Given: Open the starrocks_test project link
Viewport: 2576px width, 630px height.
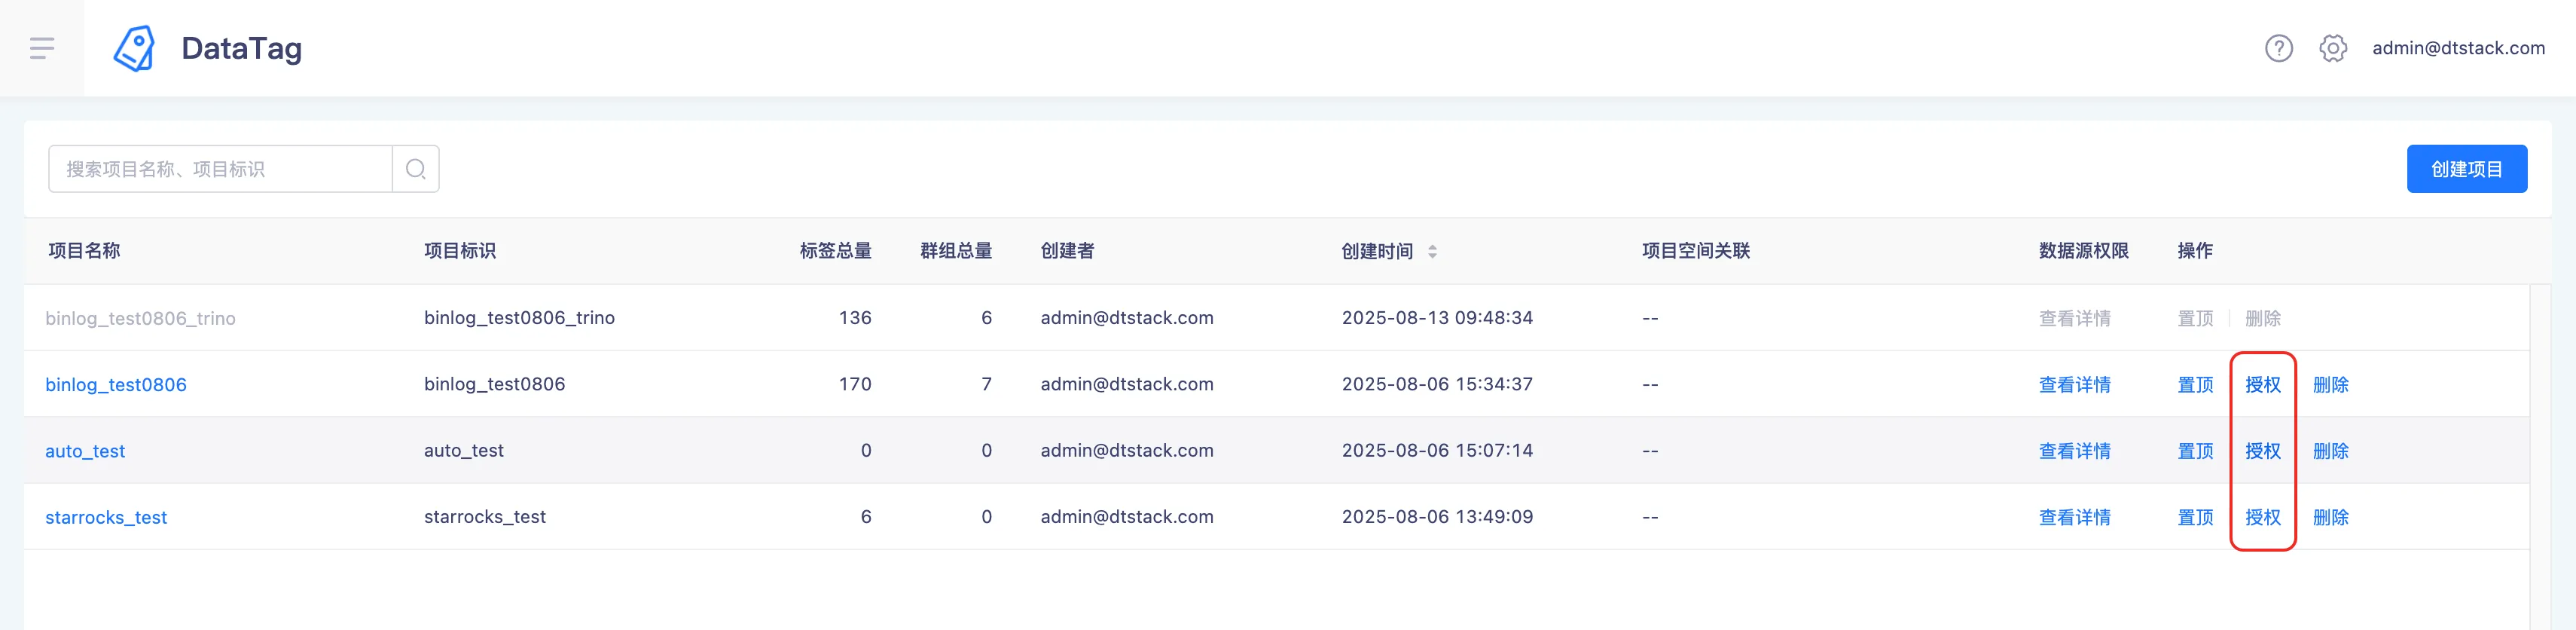Looking at the screenshot, I should point(106,517).
